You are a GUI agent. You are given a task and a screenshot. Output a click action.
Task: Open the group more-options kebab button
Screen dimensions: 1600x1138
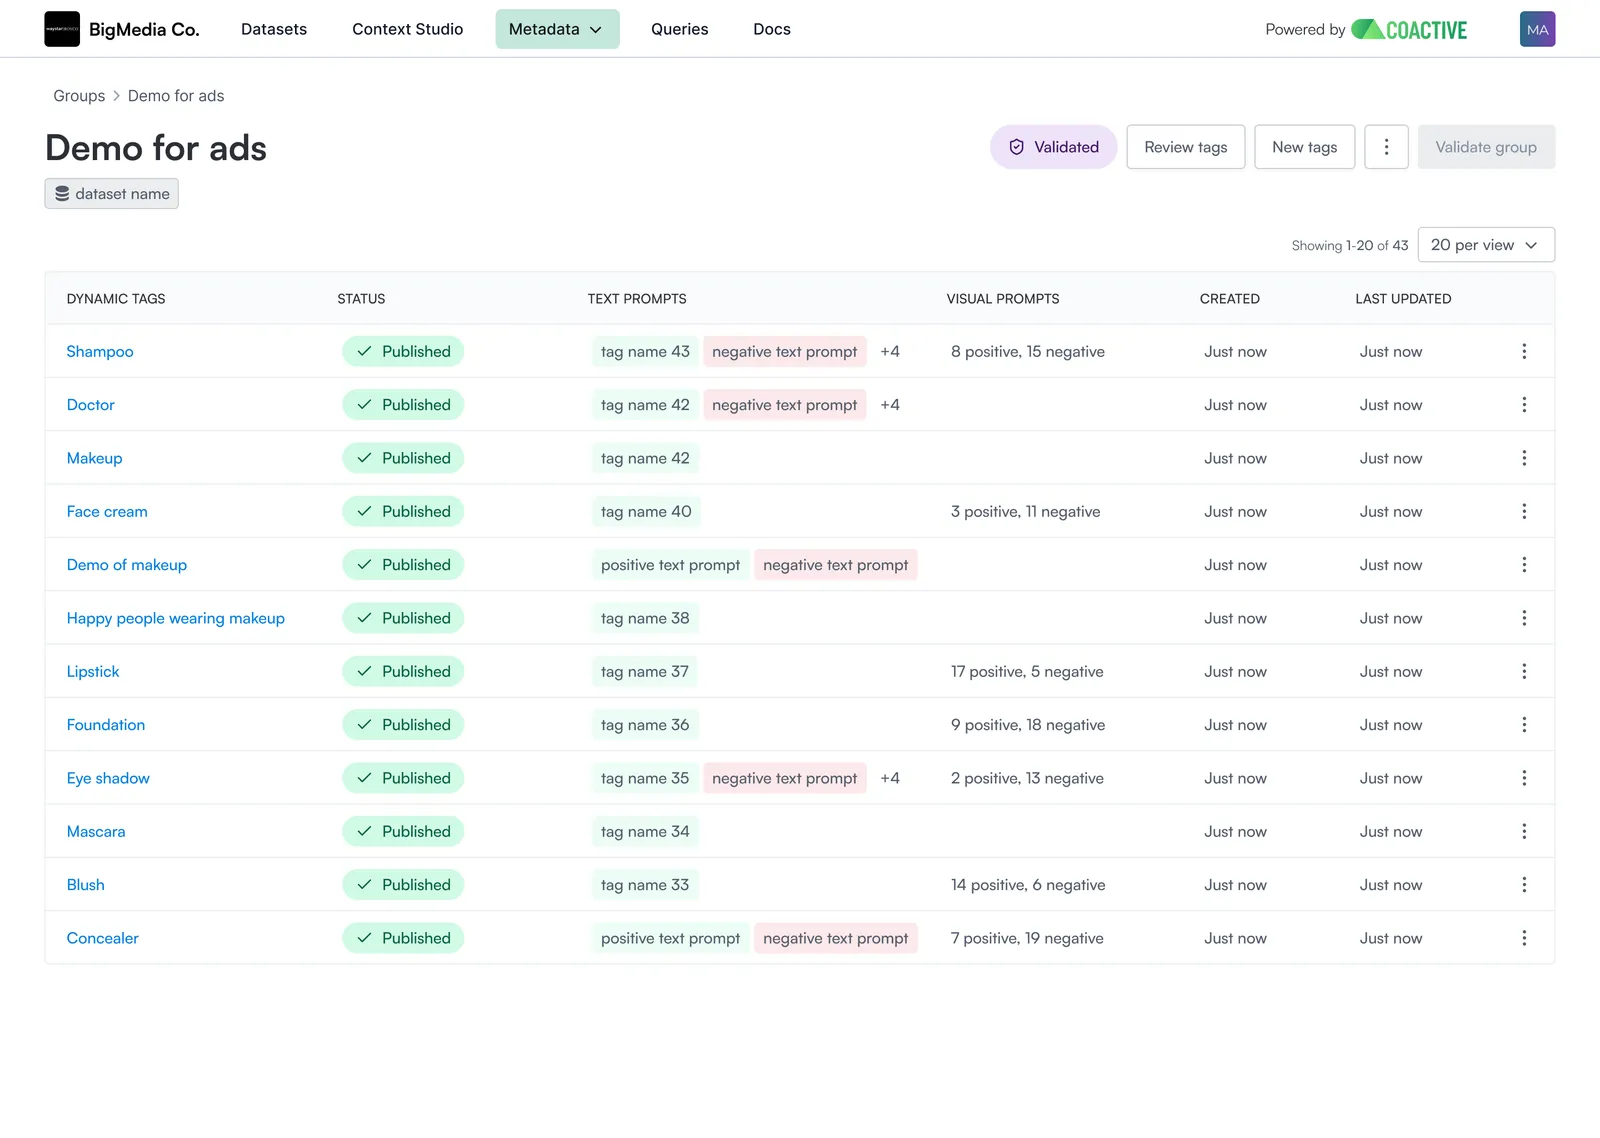pos(1386,147)
